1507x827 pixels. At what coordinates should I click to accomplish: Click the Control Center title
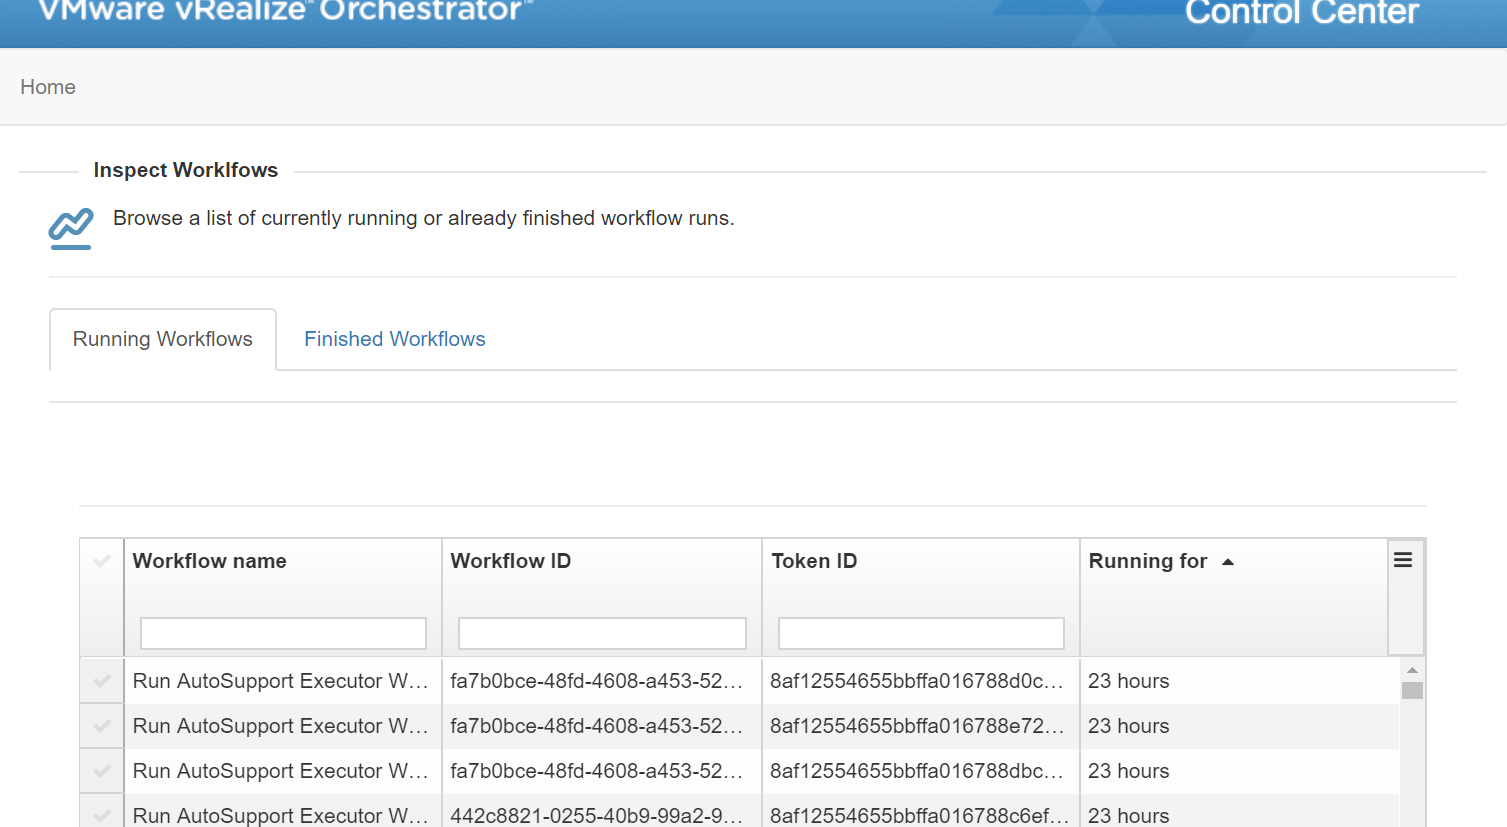pyautogui.click(x=1301, y=13)
